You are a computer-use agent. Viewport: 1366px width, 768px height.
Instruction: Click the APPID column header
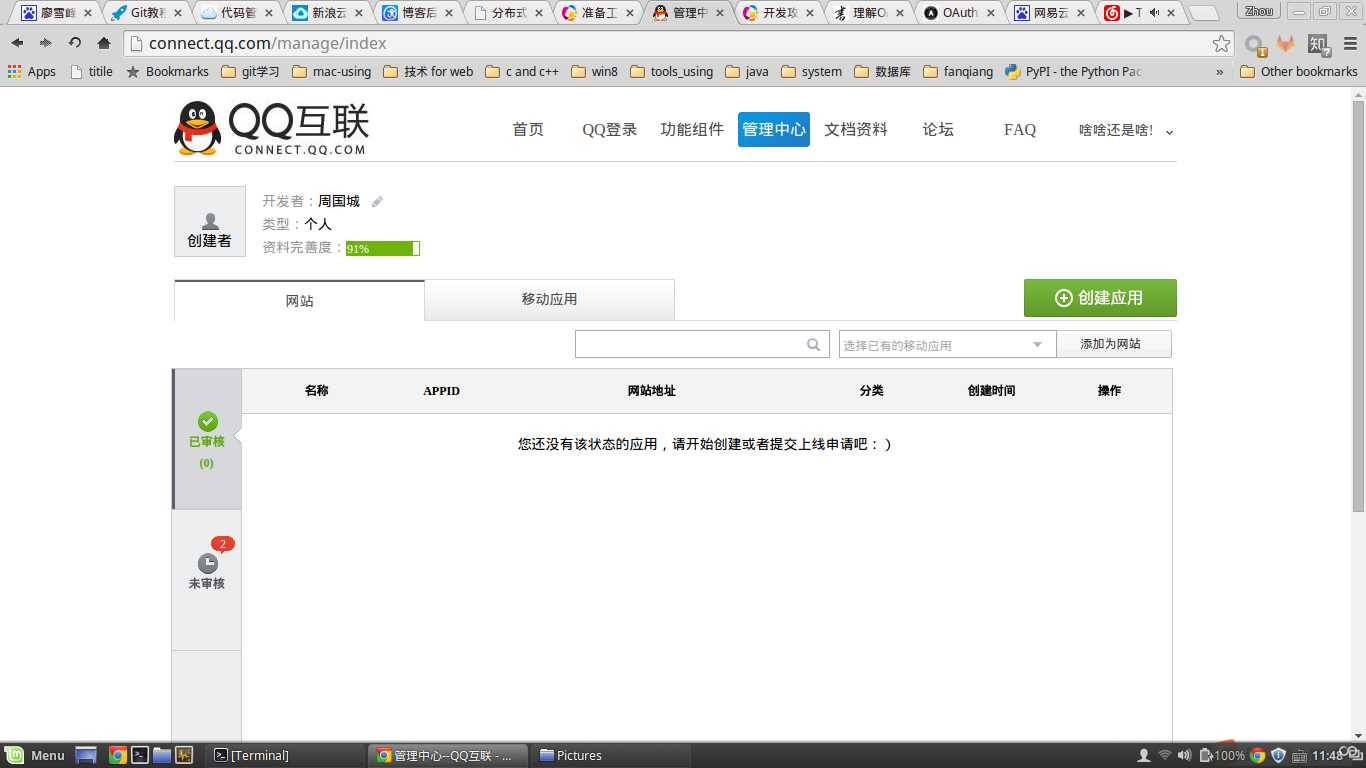[x=441, y=391]
